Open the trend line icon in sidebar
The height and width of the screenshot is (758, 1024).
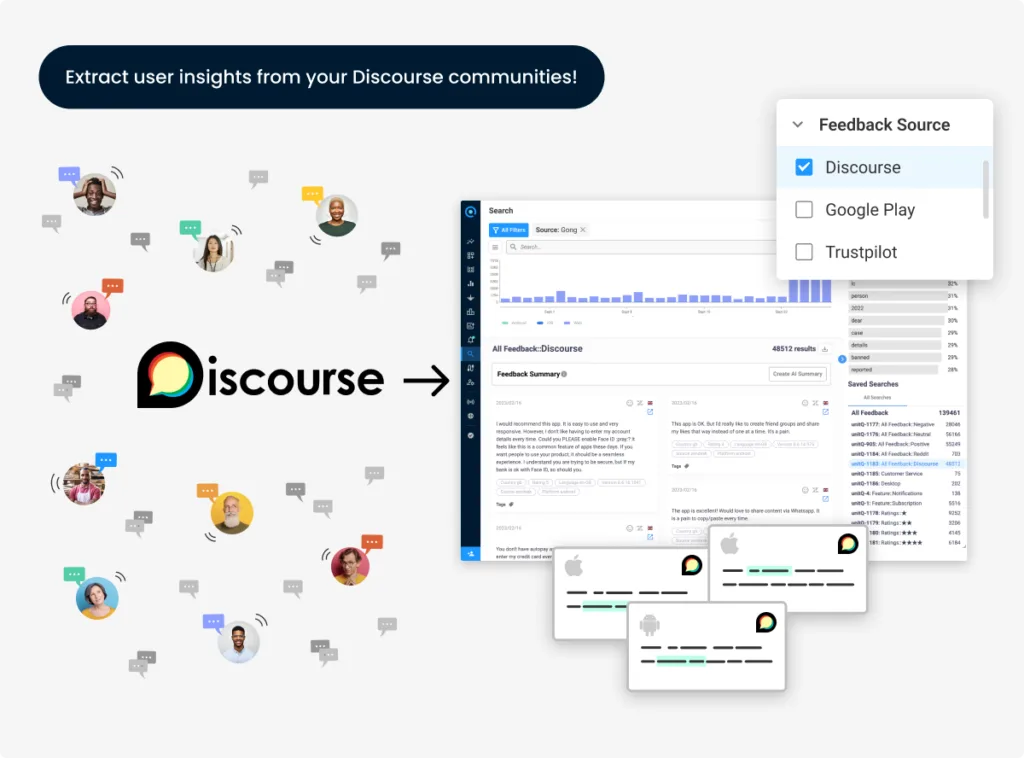(470, 242)
